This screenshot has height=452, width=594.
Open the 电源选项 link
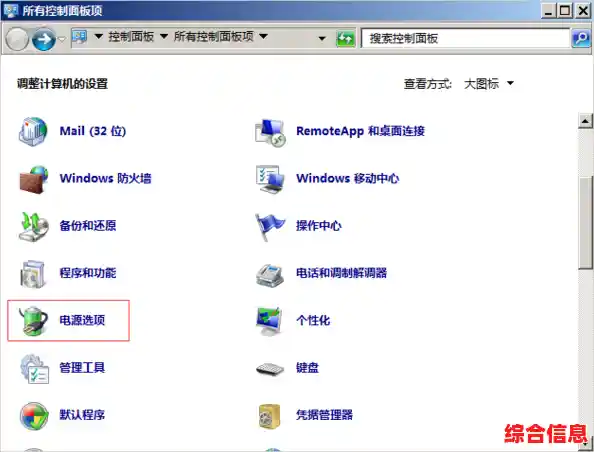[x=82, y=320]
